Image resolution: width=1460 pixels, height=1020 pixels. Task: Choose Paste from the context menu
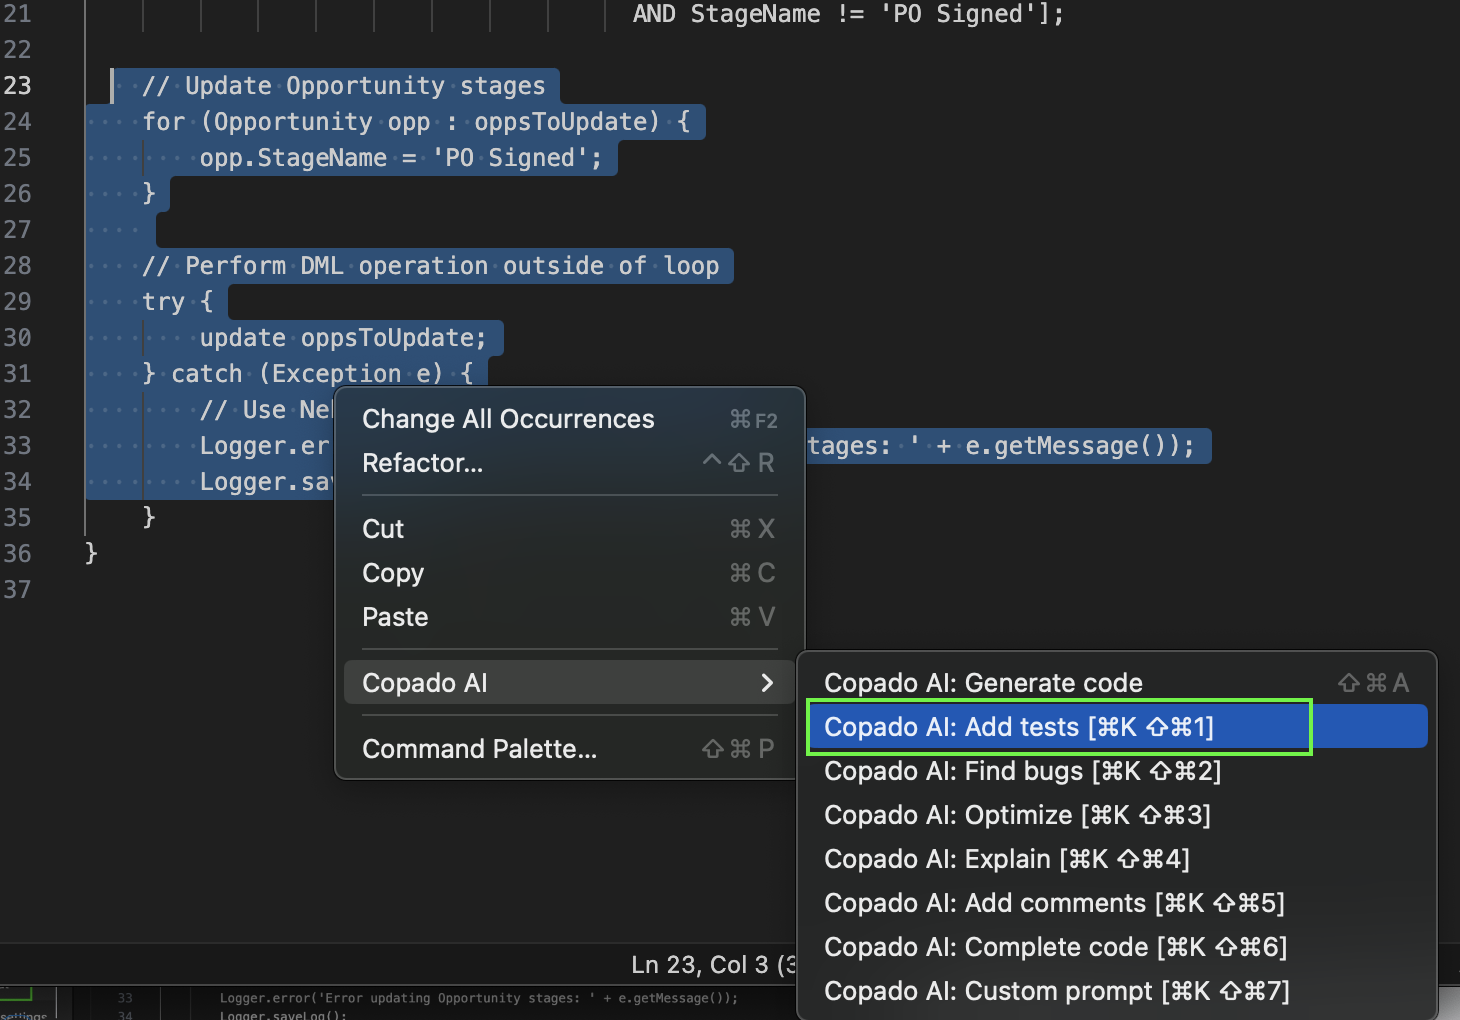[x=395, y=617]
